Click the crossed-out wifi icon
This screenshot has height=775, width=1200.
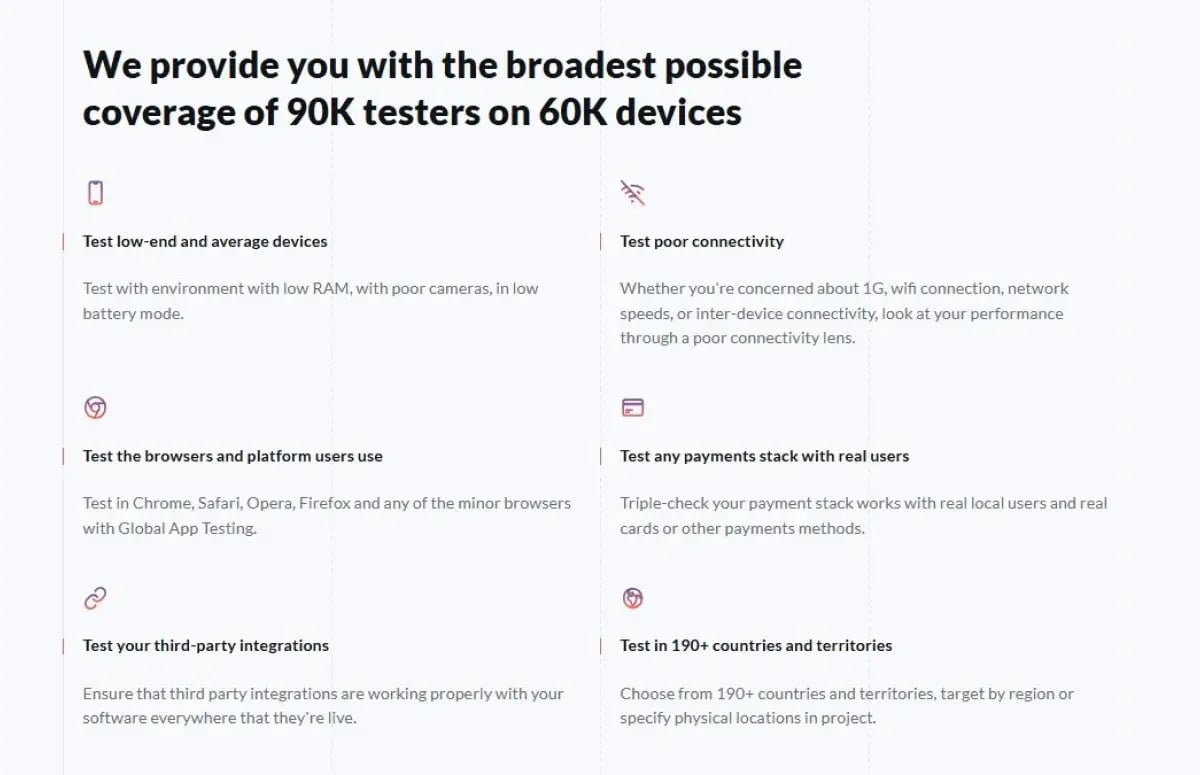632,193
